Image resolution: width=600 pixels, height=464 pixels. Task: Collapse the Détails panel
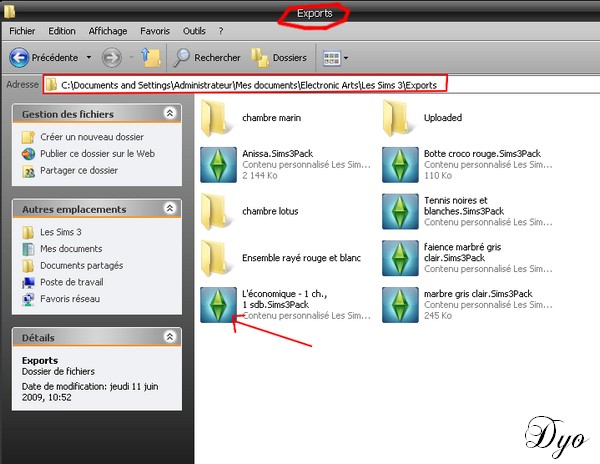(x=170, y=336)
